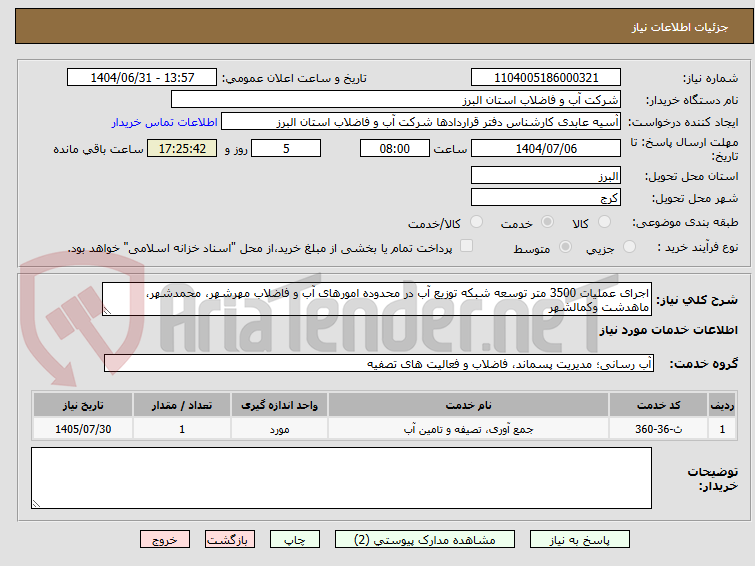Click the پاسخ به نیاز button
This screenshot has width=755, height=566.
[x=580, y=540]
